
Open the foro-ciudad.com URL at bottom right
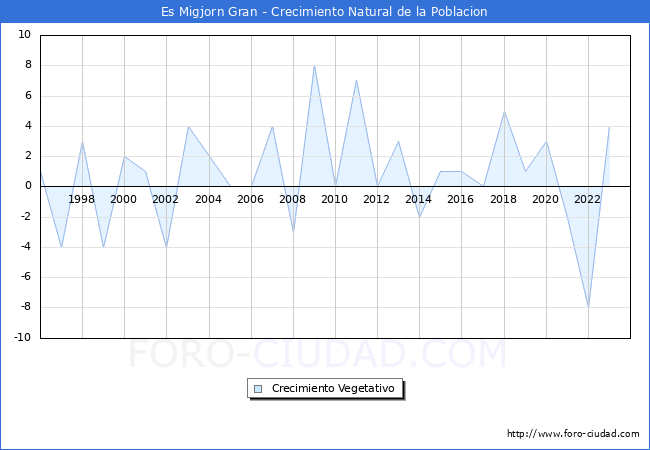coord(573,434)
